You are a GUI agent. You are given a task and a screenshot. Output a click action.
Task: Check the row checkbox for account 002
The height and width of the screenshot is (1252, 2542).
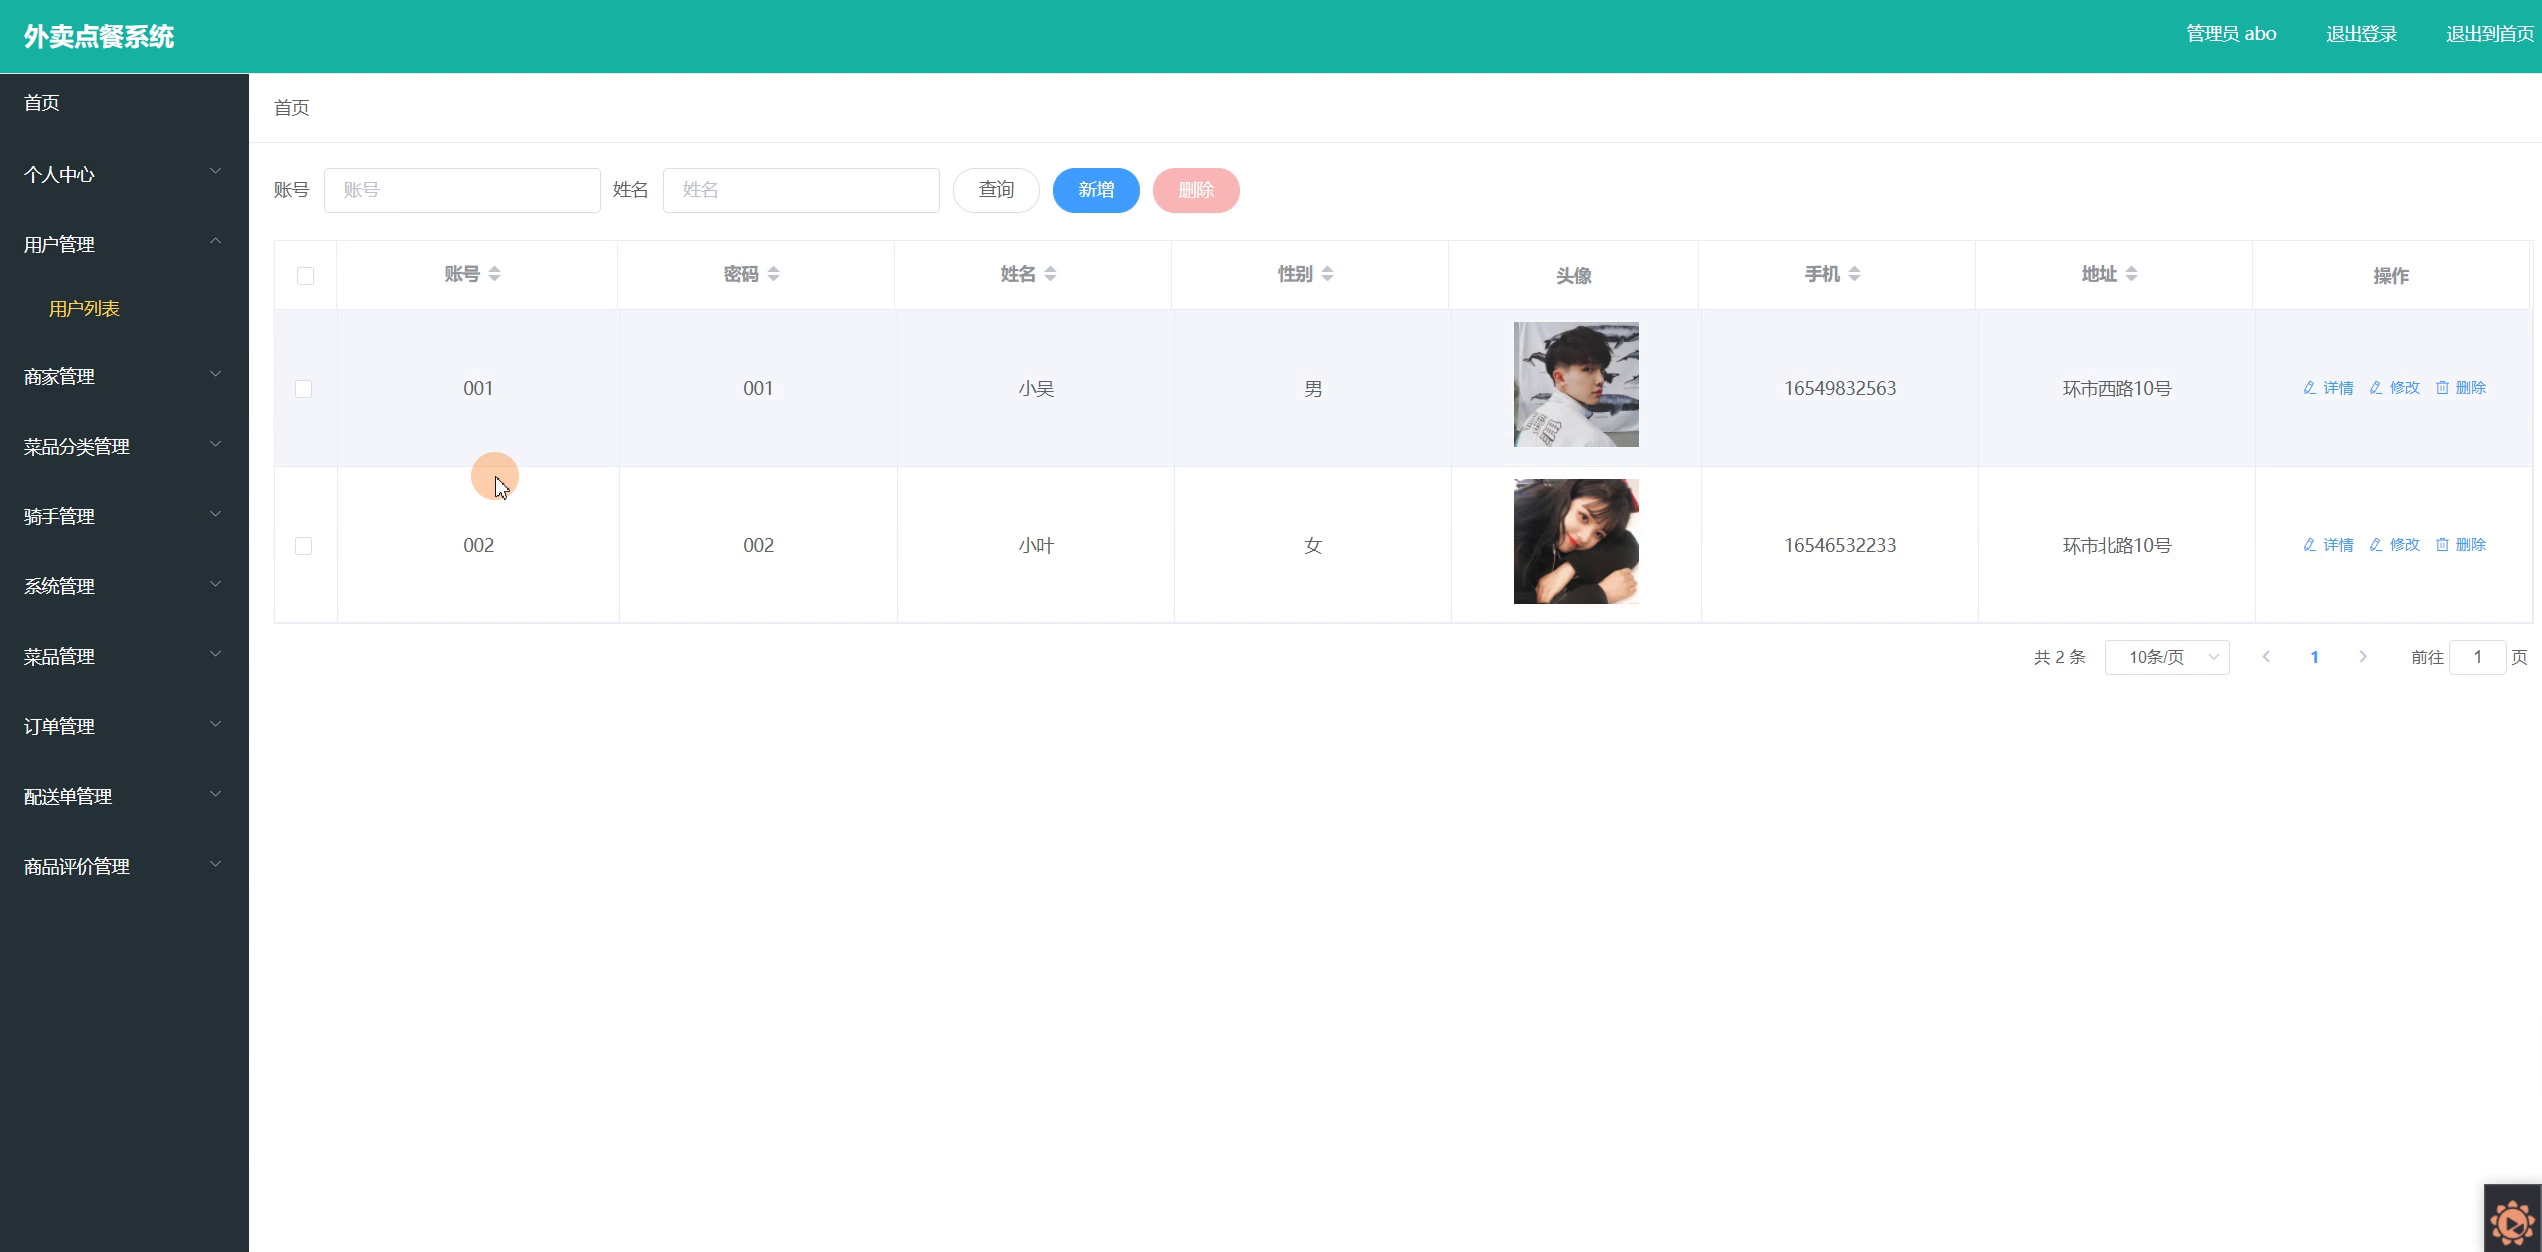tap(304, 546)
